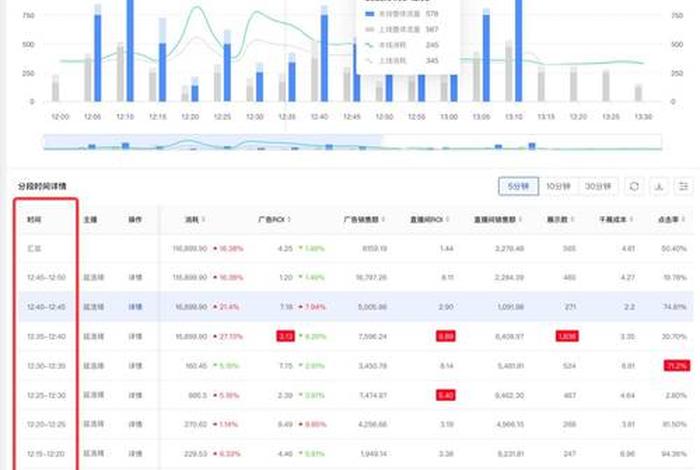This screenshot has width=700, height=470.
Task: Open 详情 for the 12:45~12:50 row
Action: (x=135, y=277)
